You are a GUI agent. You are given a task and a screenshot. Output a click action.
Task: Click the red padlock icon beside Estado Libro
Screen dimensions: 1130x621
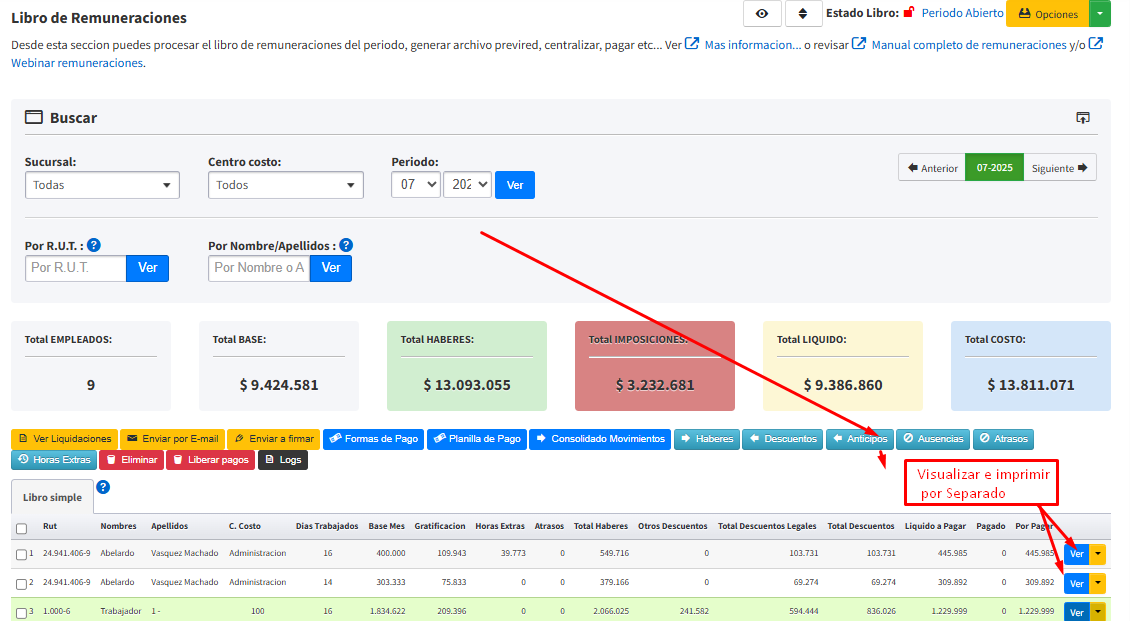tap(909, 12)
